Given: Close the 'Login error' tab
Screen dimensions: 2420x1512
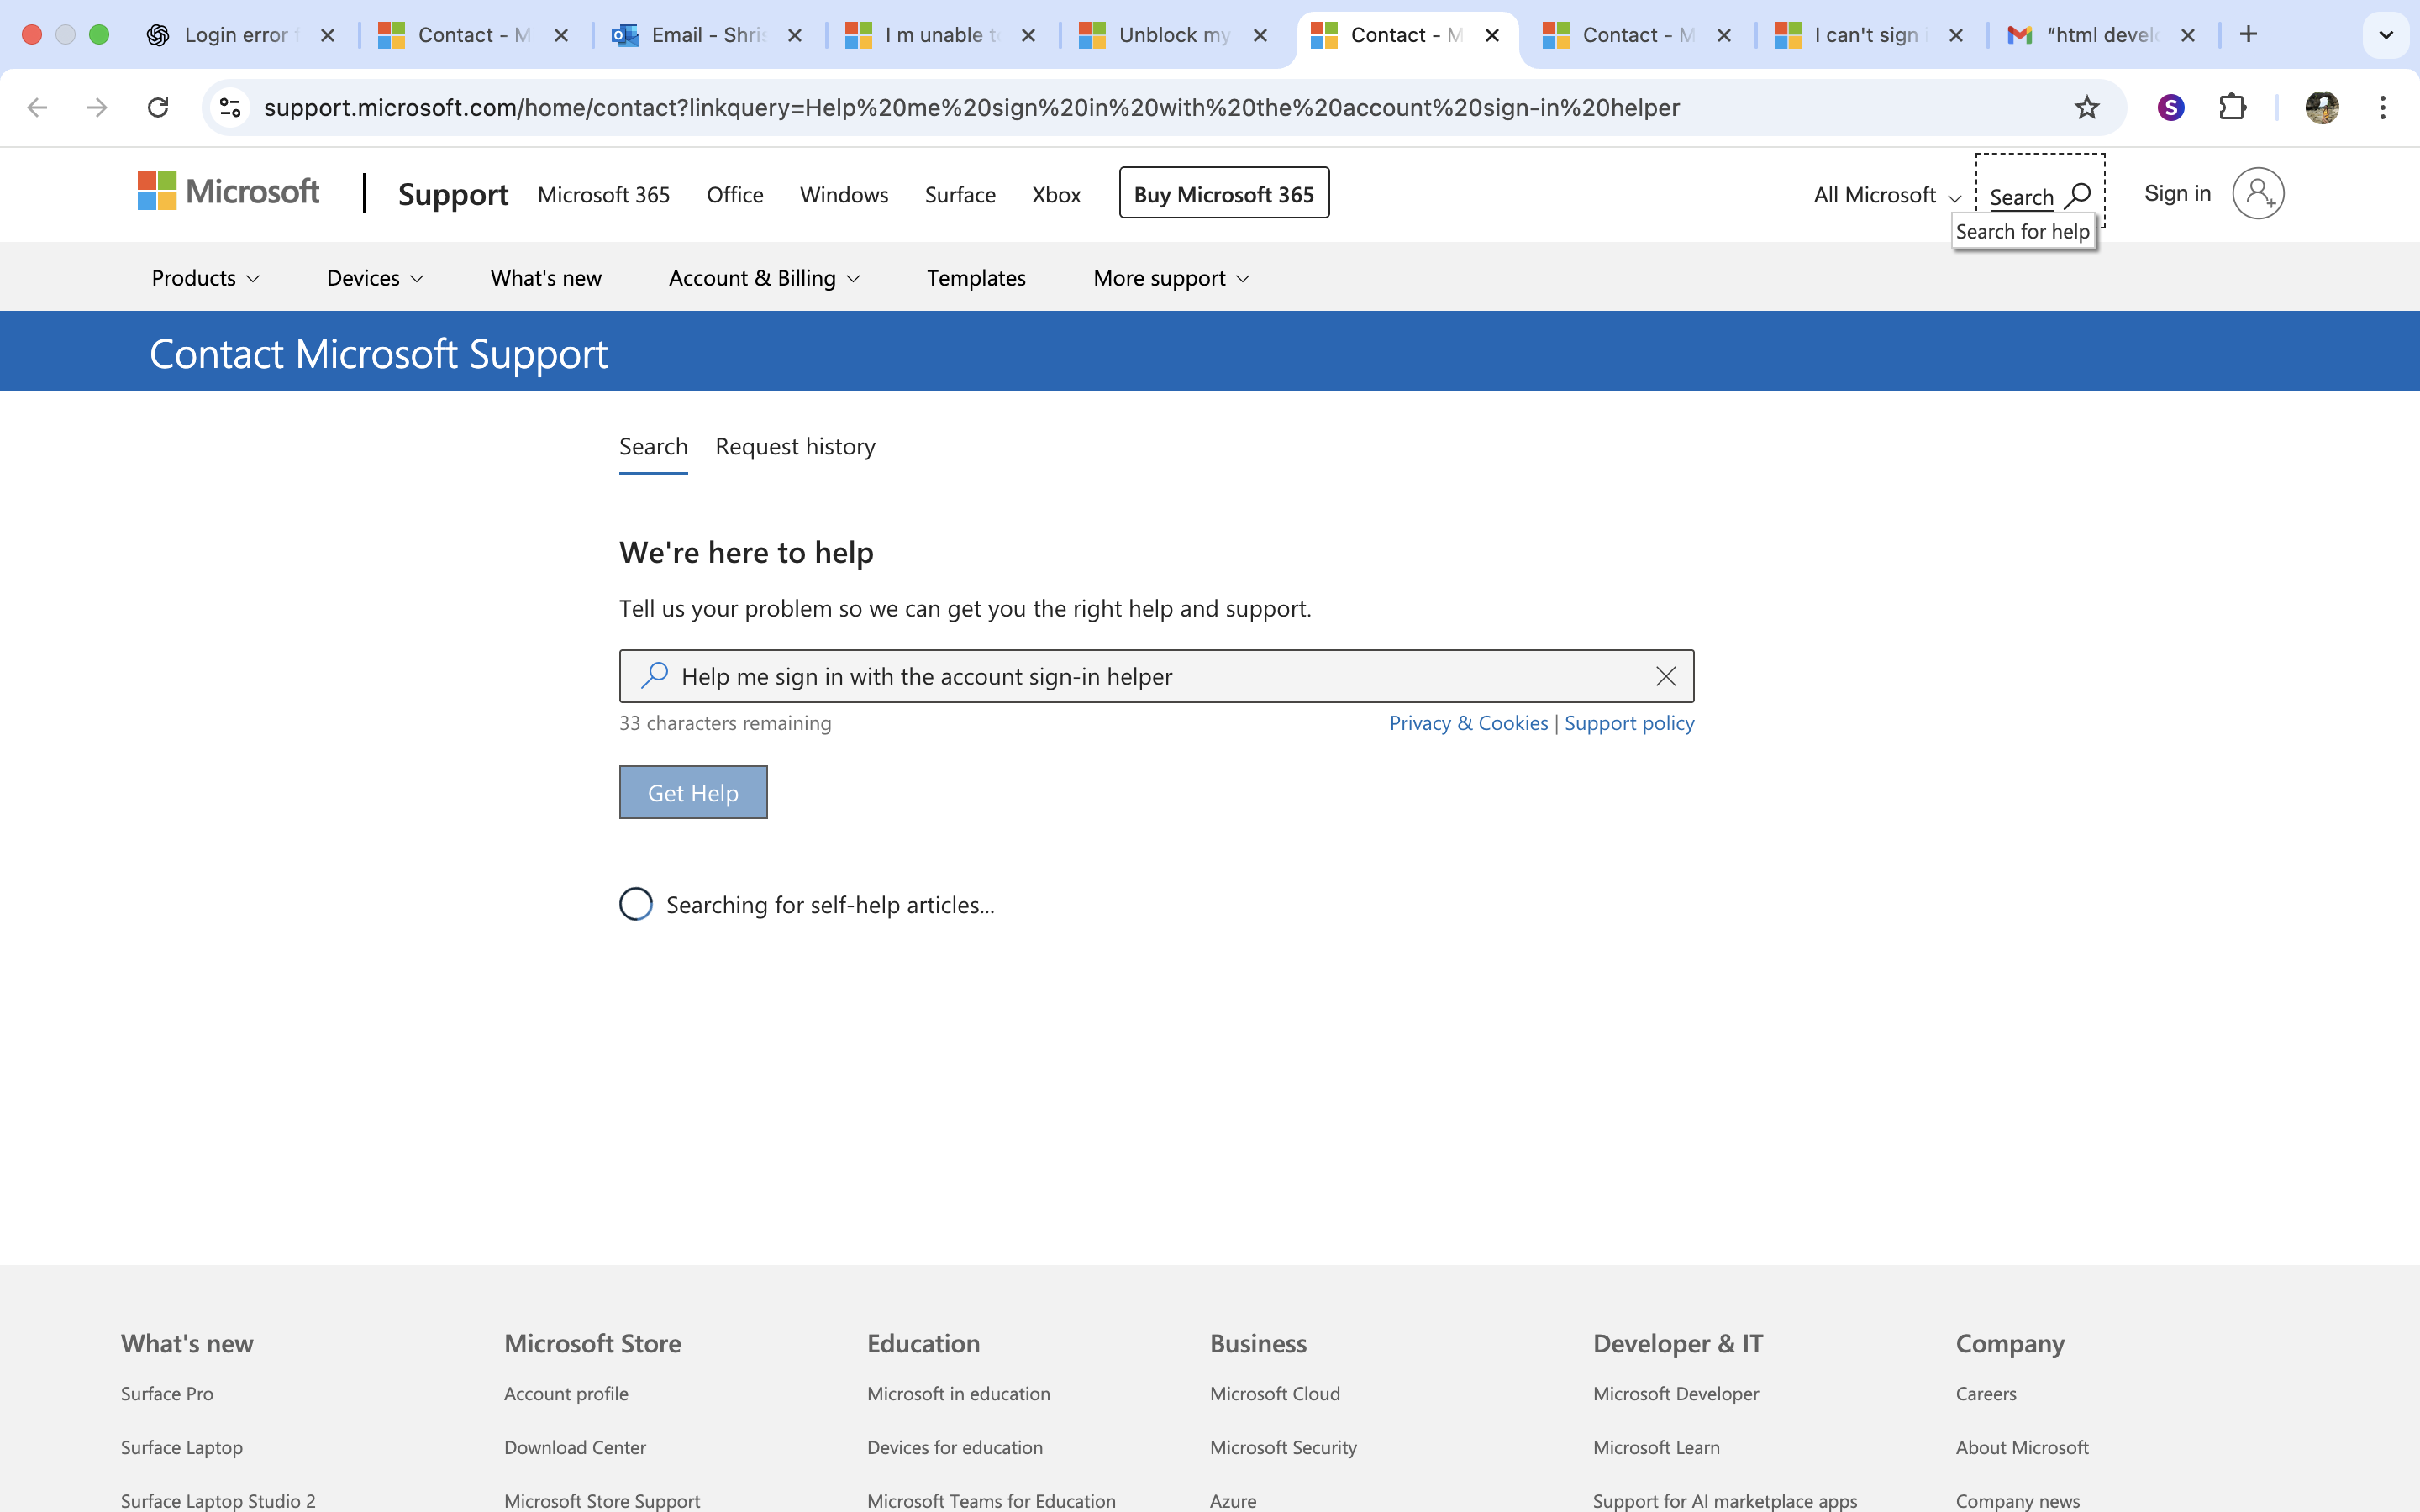Looking at the screenshot, I should click(x=327, y=35).
